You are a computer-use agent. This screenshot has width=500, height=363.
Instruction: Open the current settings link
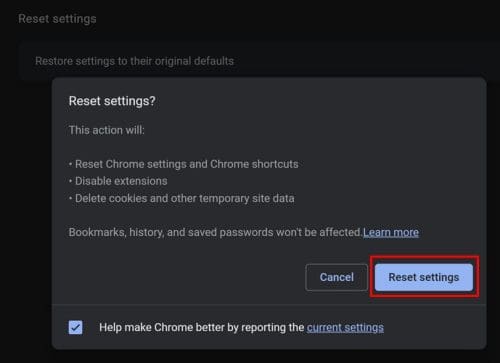tap(345, 328)
